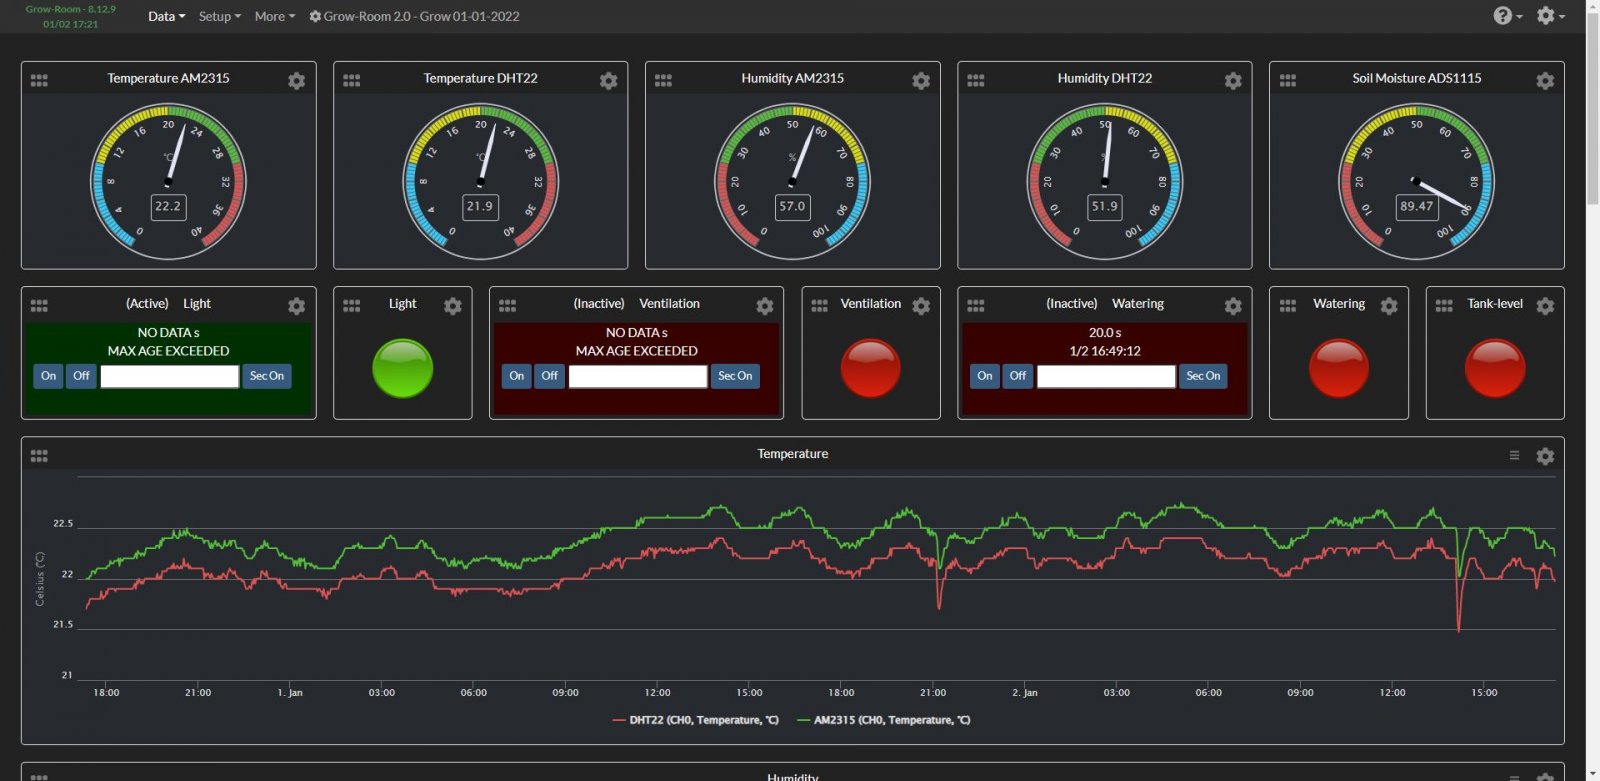Turn Off the Ventilation output

click(x=549, y=376)
